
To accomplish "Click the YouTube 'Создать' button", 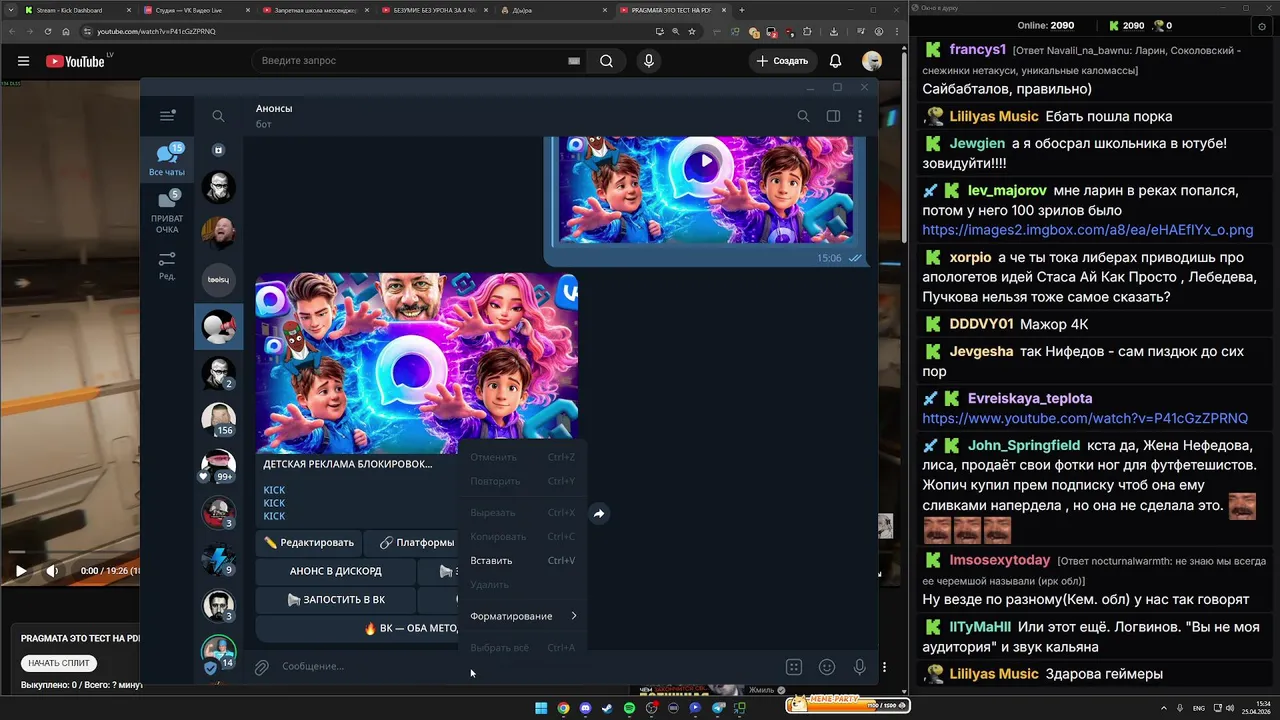I will click(783, 61).
